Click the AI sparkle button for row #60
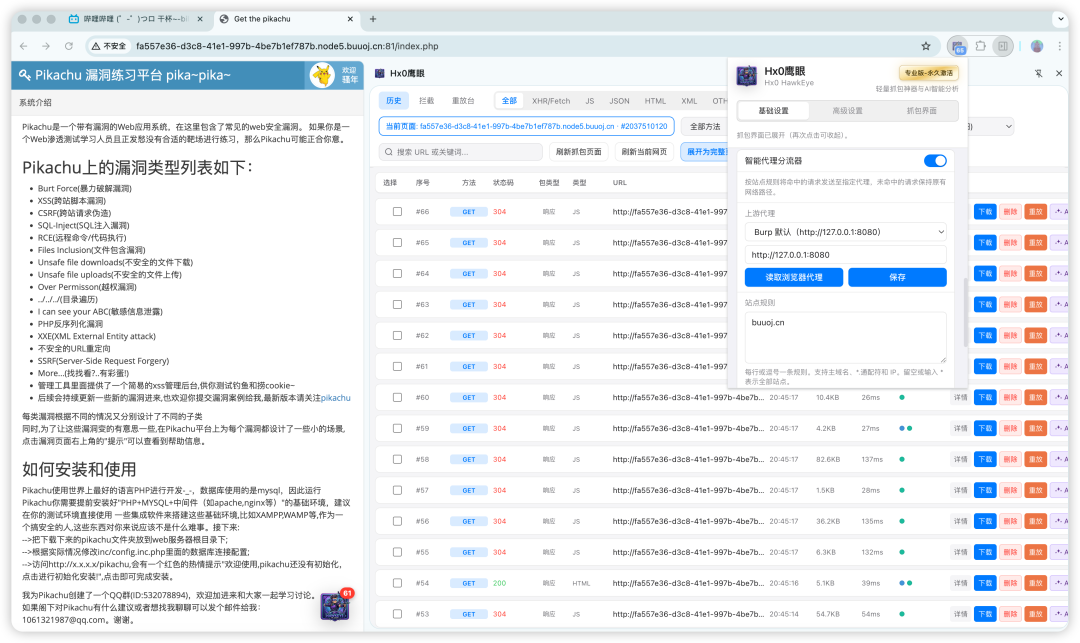Image resolution: width=1080 pixels, height=643 pixels. [x=1059, y=397]
